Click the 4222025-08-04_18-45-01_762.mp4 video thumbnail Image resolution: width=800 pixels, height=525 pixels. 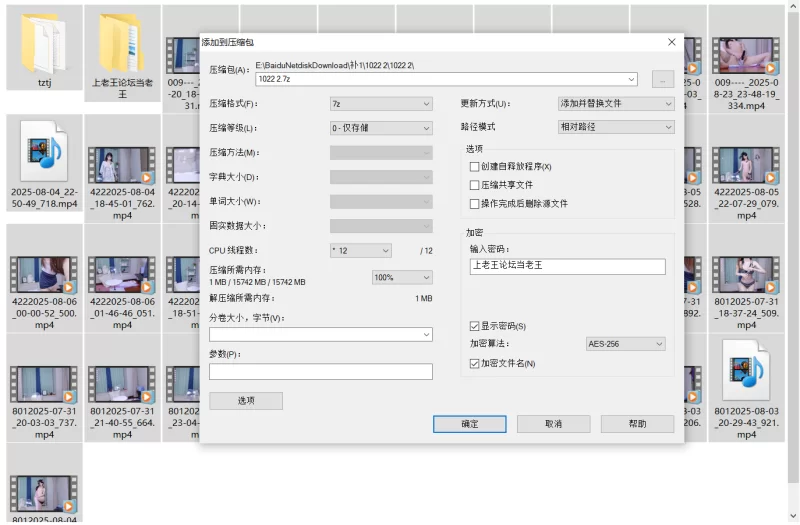pyautogui.click(x=122, y=162)
